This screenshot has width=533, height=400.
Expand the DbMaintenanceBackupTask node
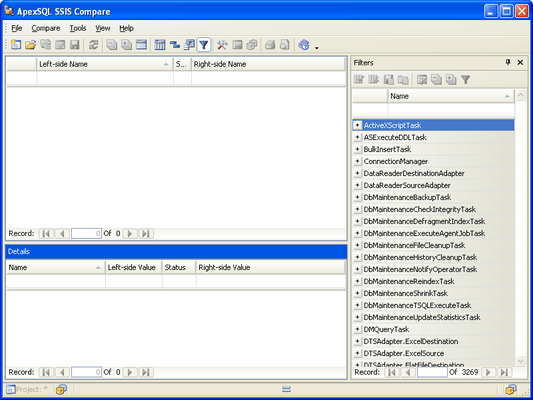(357, 197)
